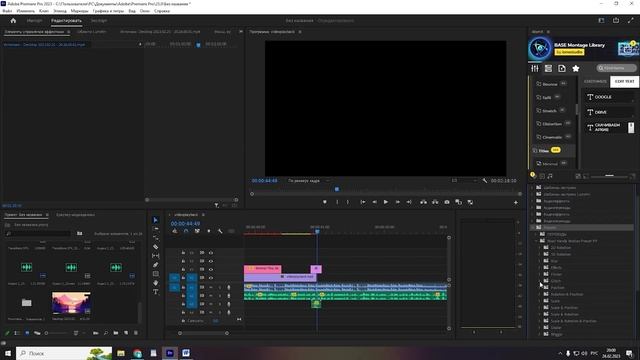Click the GOOGLE text layer entry
The width and height of the screenshot is (640, 360).
[x=609, y=97]
